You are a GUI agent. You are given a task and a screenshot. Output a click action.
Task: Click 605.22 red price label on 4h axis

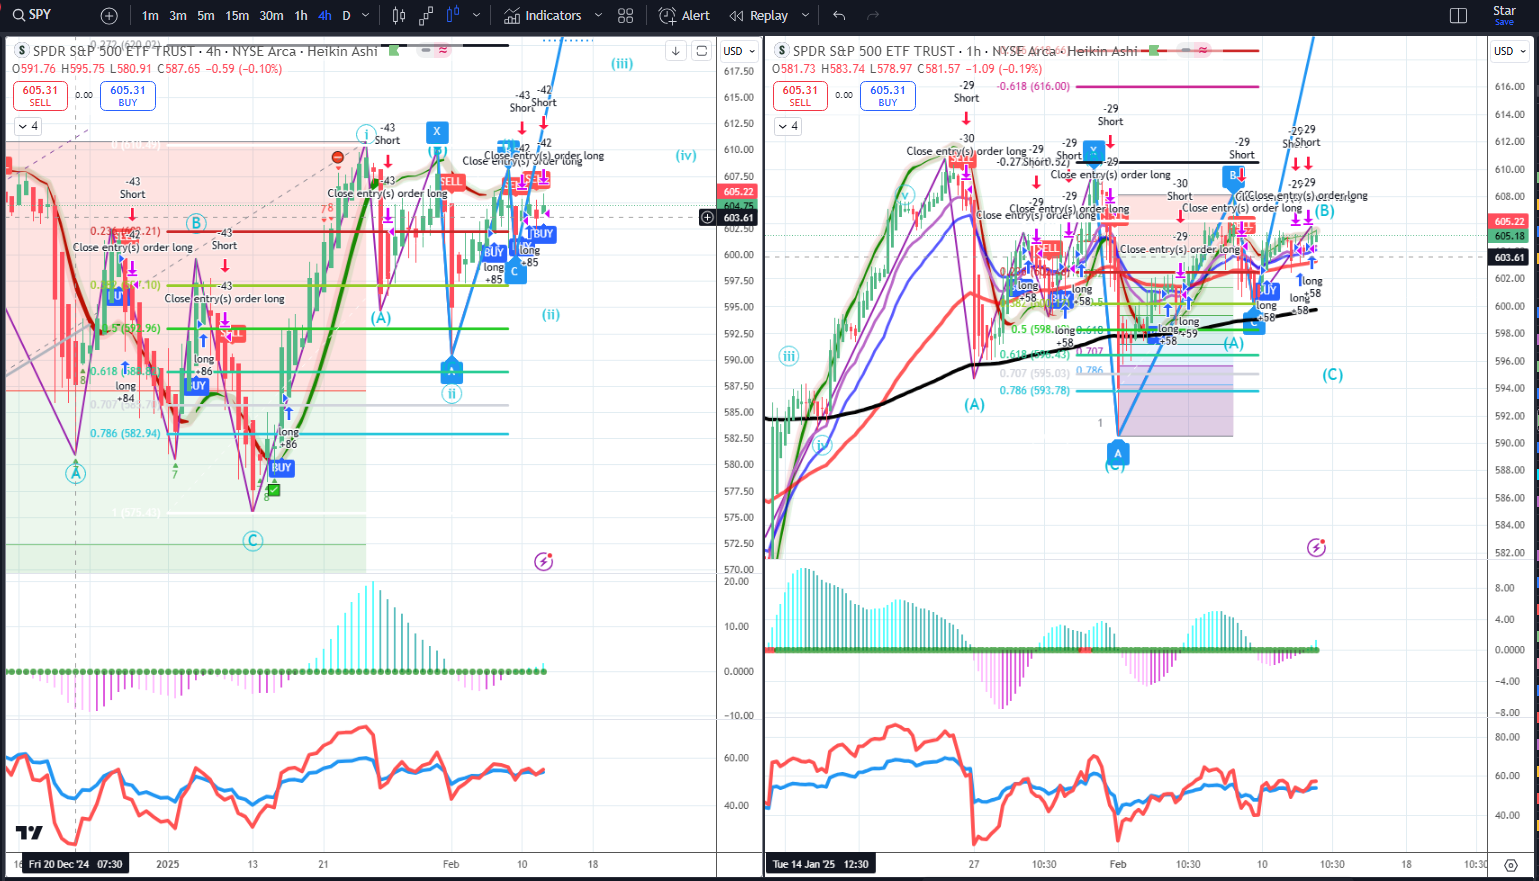[739, 192]
